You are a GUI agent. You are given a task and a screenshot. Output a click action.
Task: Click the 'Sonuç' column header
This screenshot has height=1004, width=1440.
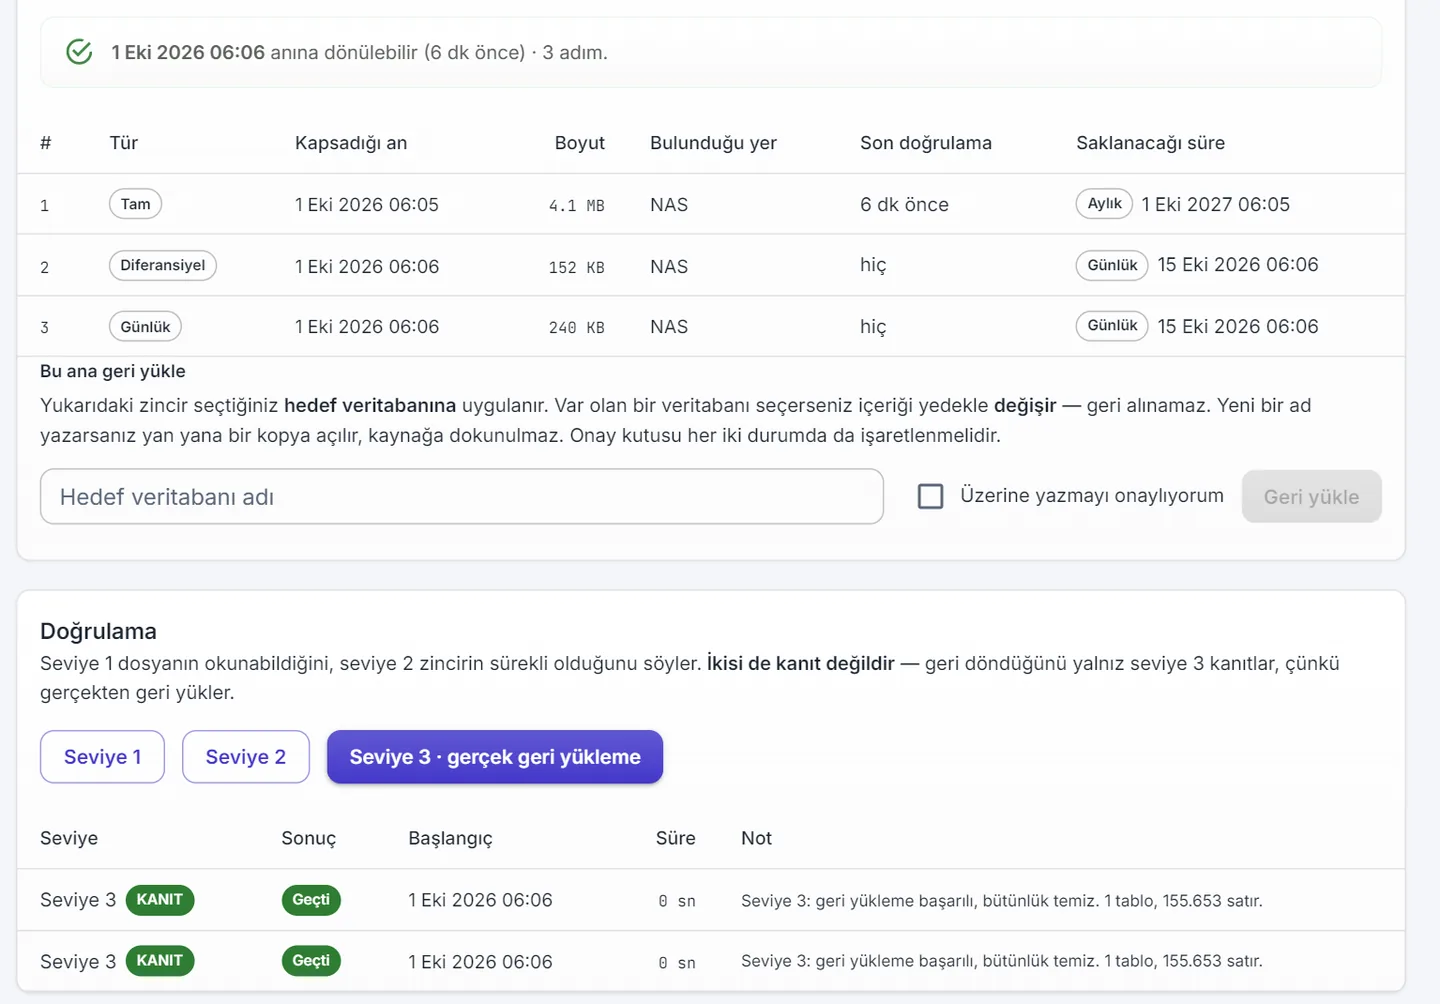coord(308,838)
